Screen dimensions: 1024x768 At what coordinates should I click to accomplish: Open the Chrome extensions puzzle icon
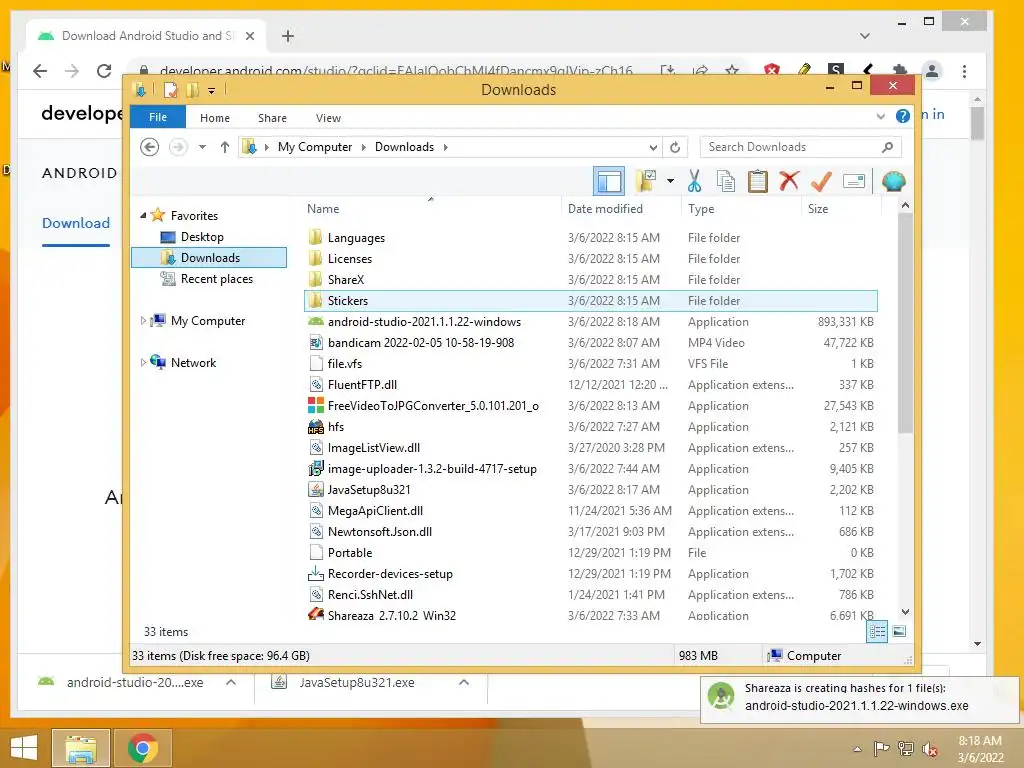pyautogui.click(x=900, y=71)
